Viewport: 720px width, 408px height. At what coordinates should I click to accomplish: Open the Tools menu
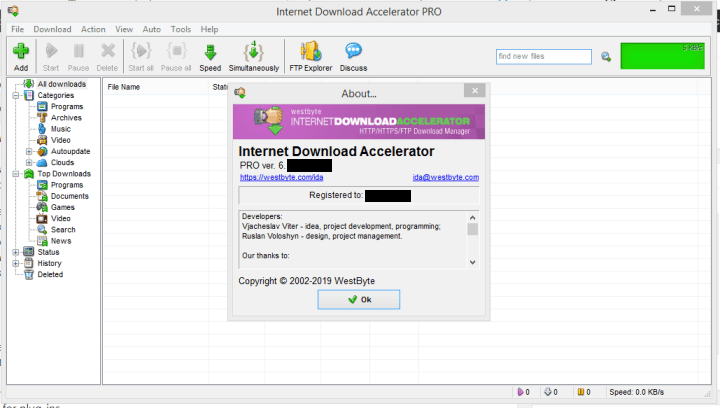181,29
